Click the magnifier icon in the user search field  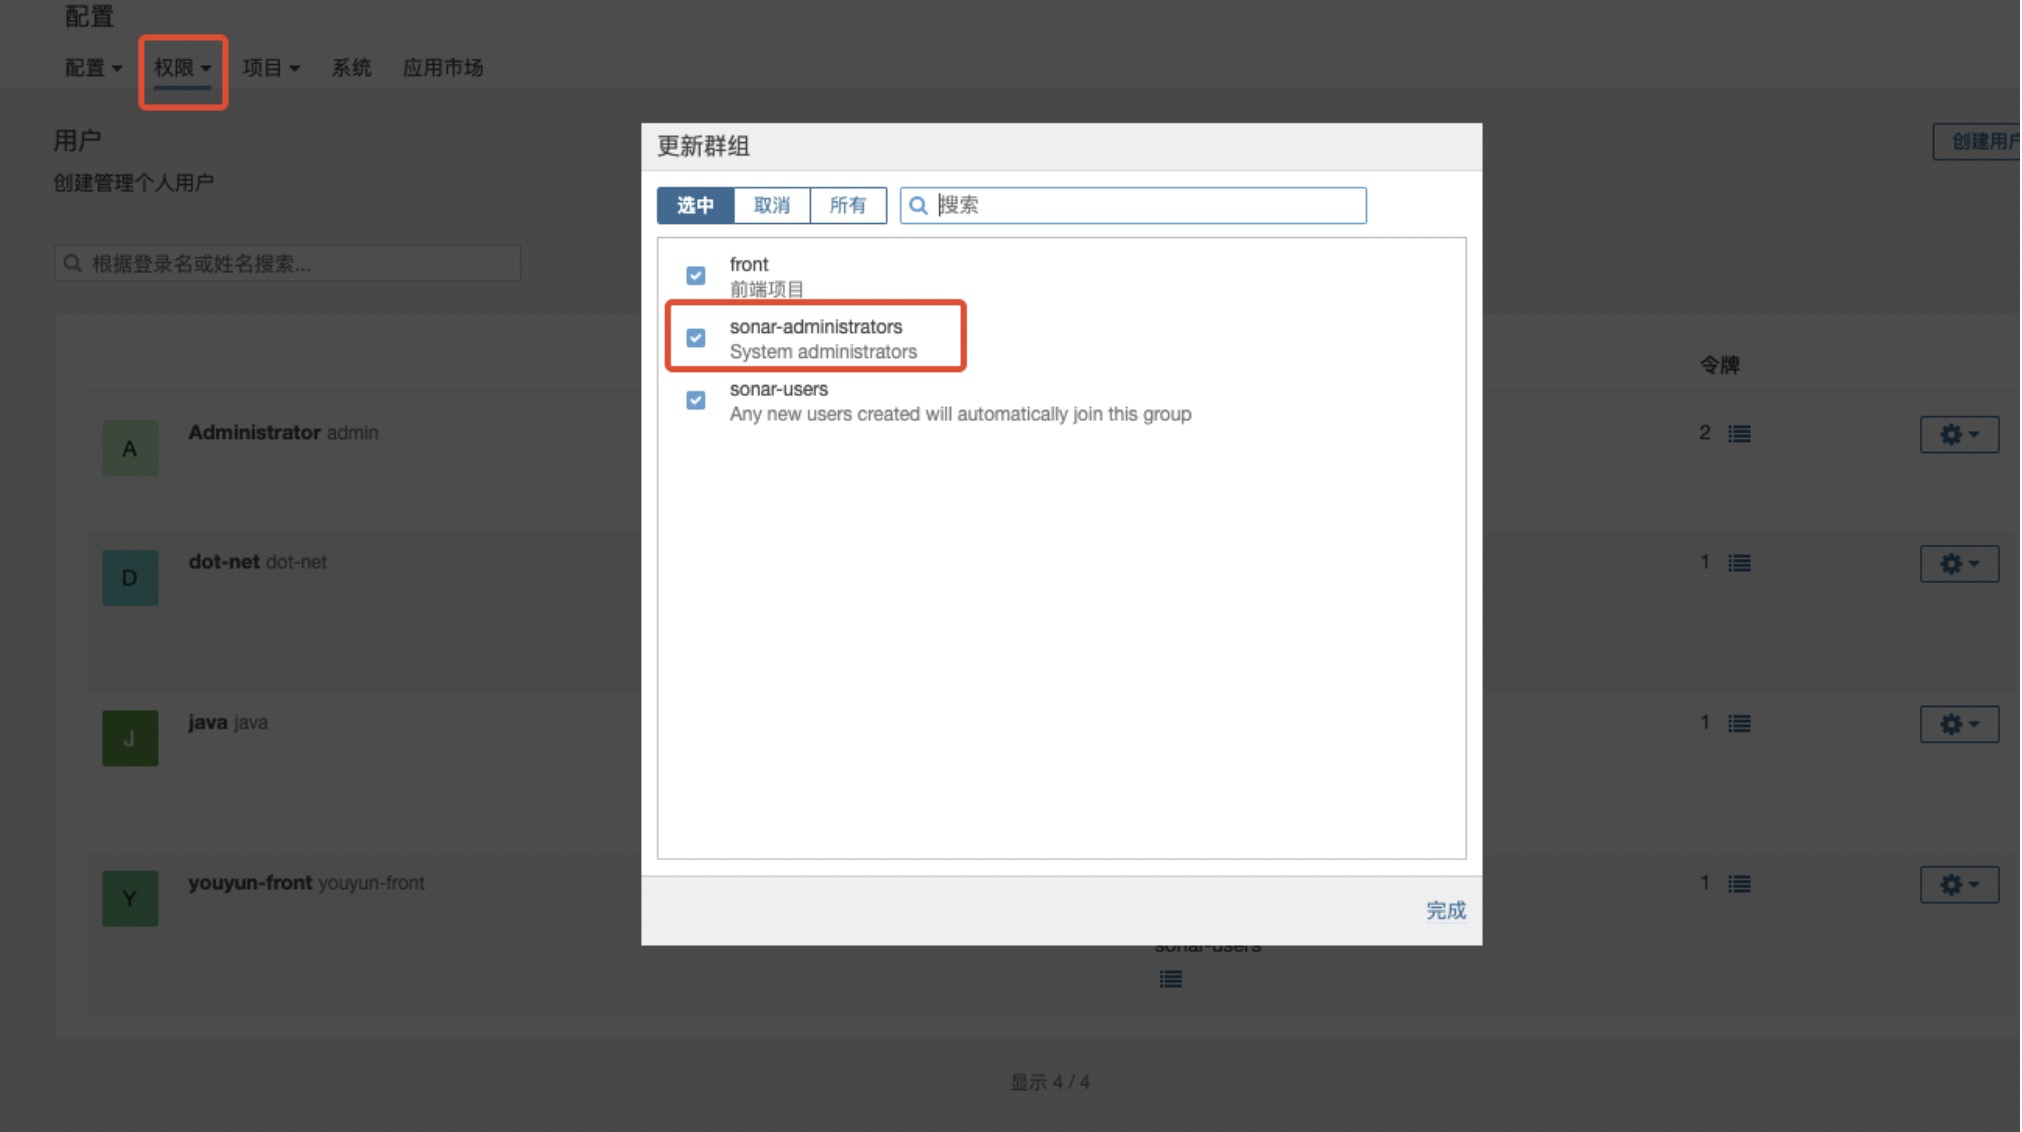click(x=73, y=263)
